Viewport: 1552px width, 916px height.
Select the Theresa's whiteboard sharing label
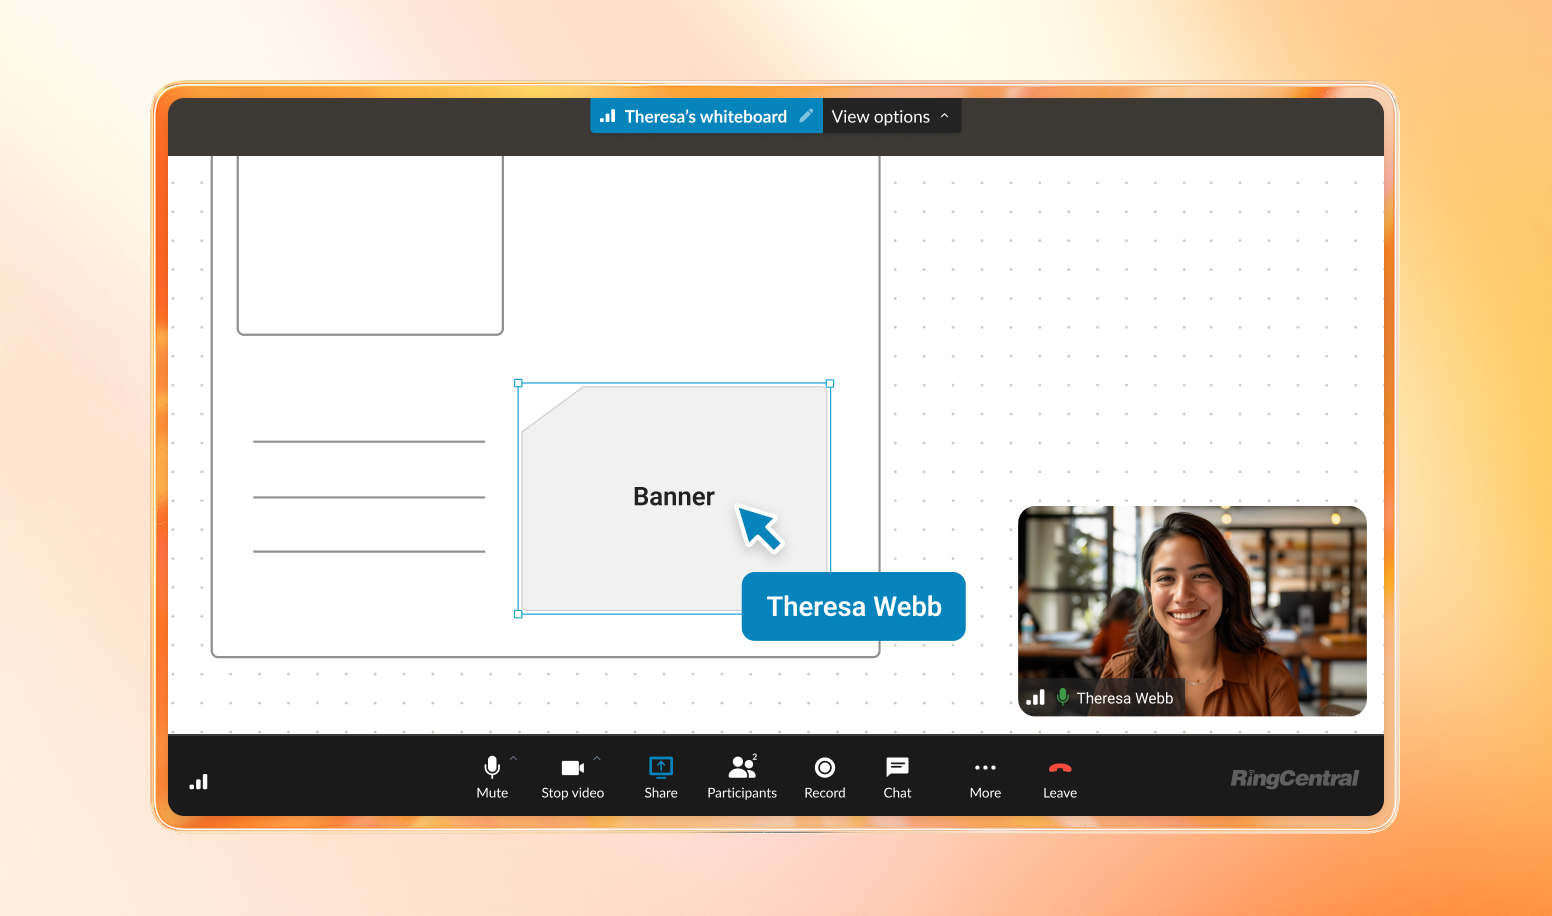[x=704, y=117]
